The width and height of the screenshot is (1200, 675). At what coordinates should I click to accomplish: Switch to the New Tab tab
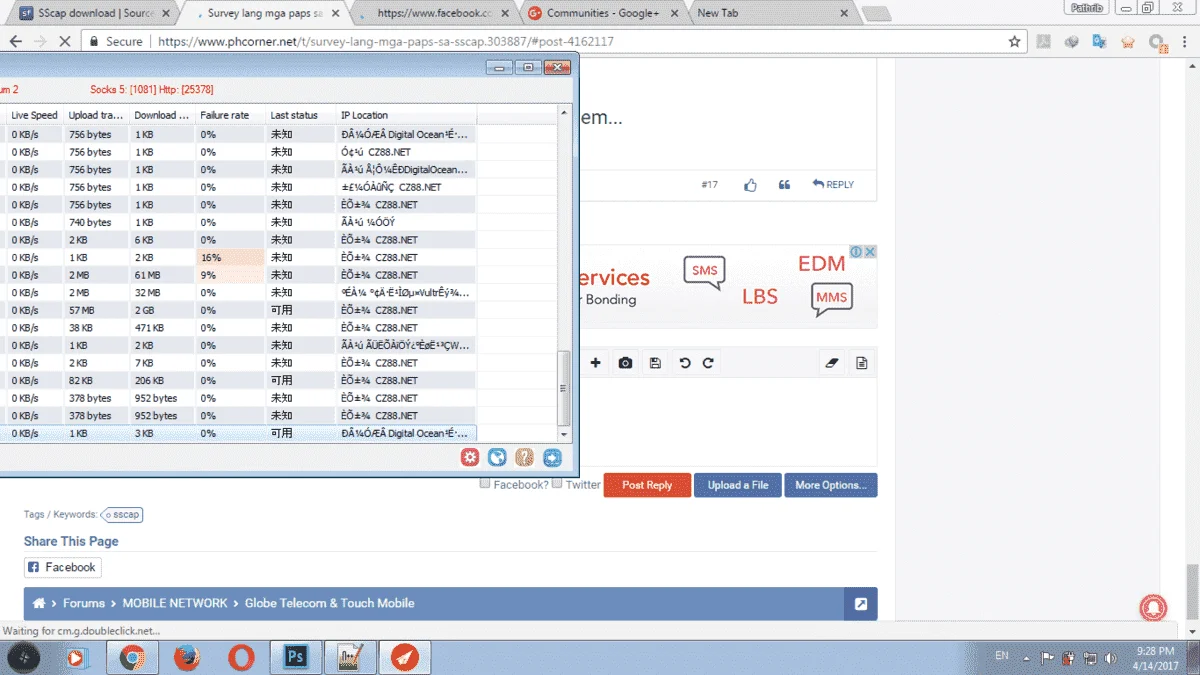pos(770,14)
